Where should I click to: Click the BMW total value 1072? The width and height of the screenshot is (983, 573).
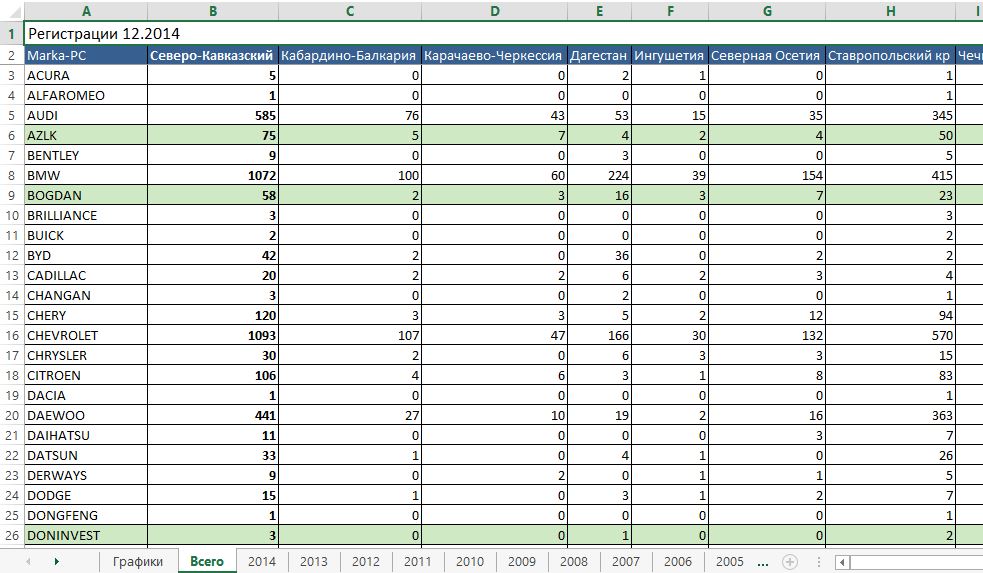[x=213, y=176]
